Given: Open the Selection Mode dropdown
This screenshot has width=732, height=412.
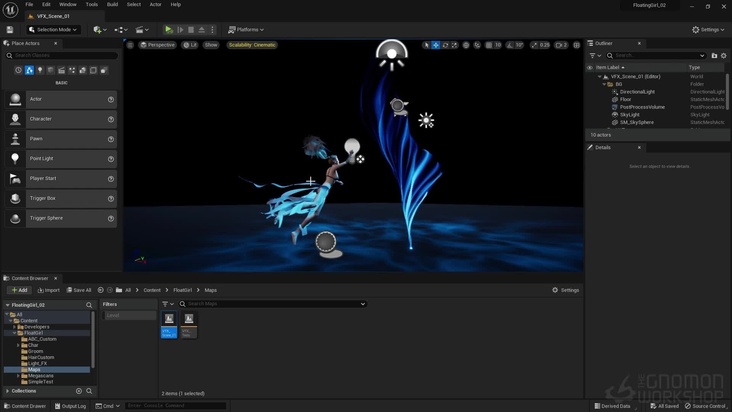Looking at the screenshot, I should click(x=53, y=30).
